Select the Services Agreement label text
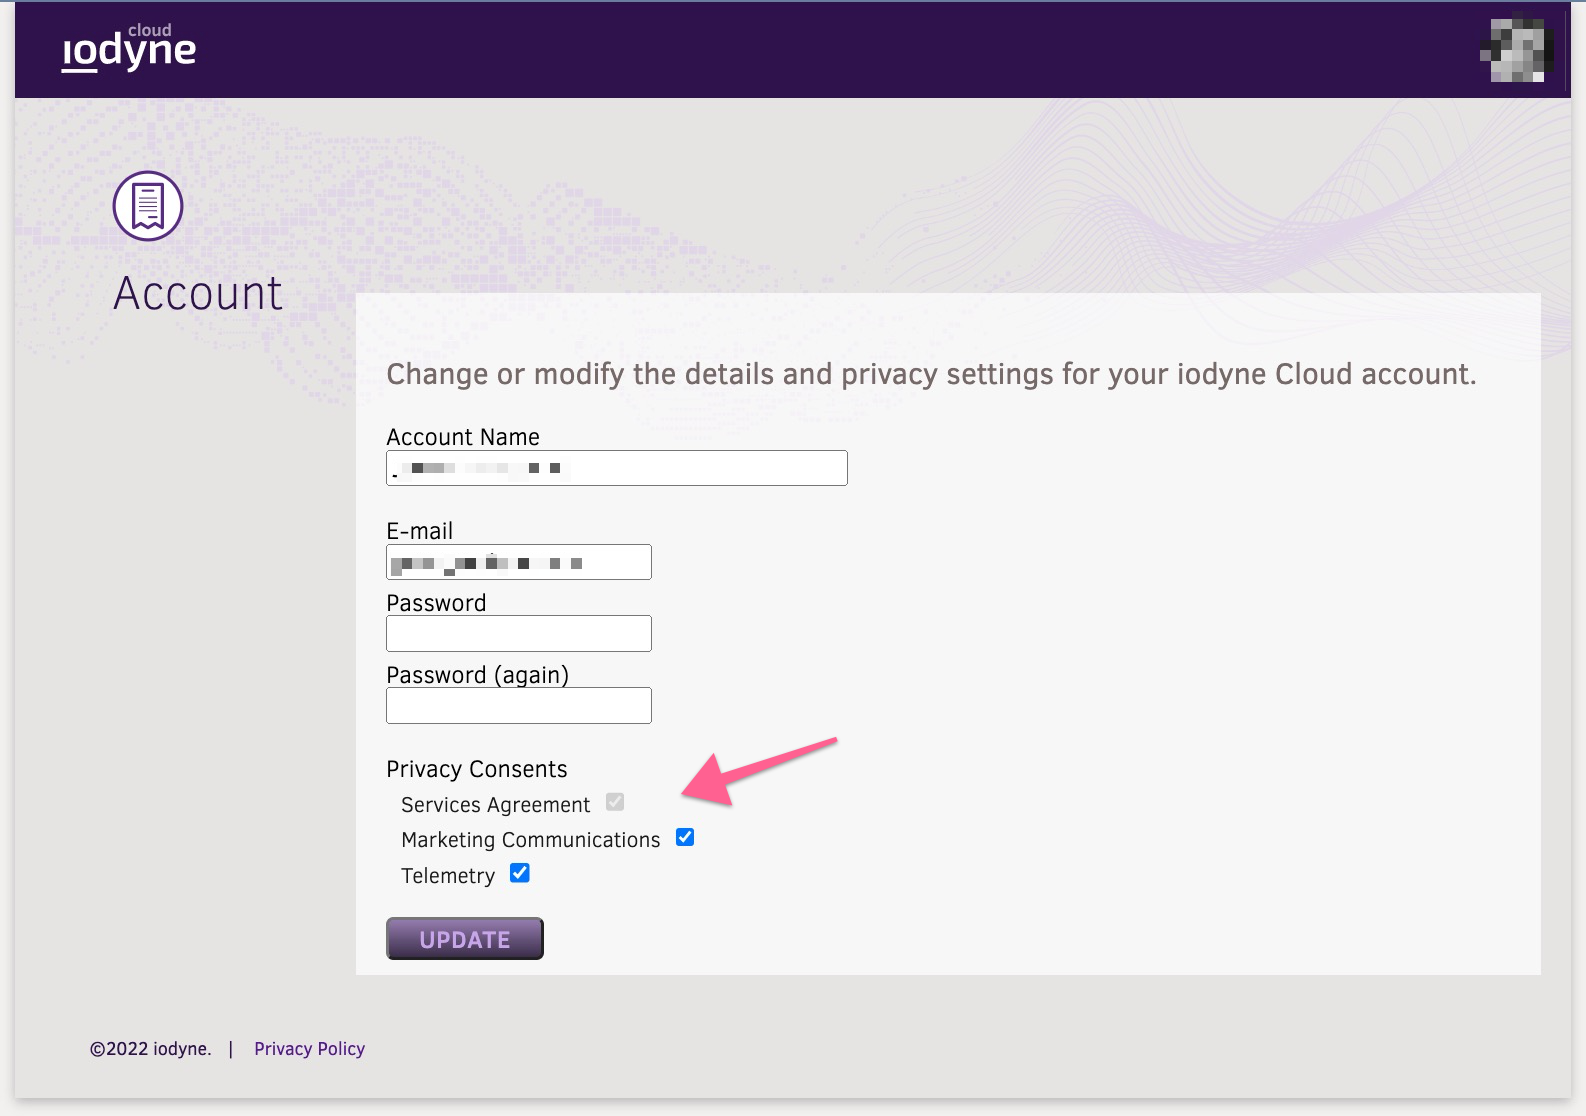This screenshot has width=1586, height=1116. click(x=496, y=805)
